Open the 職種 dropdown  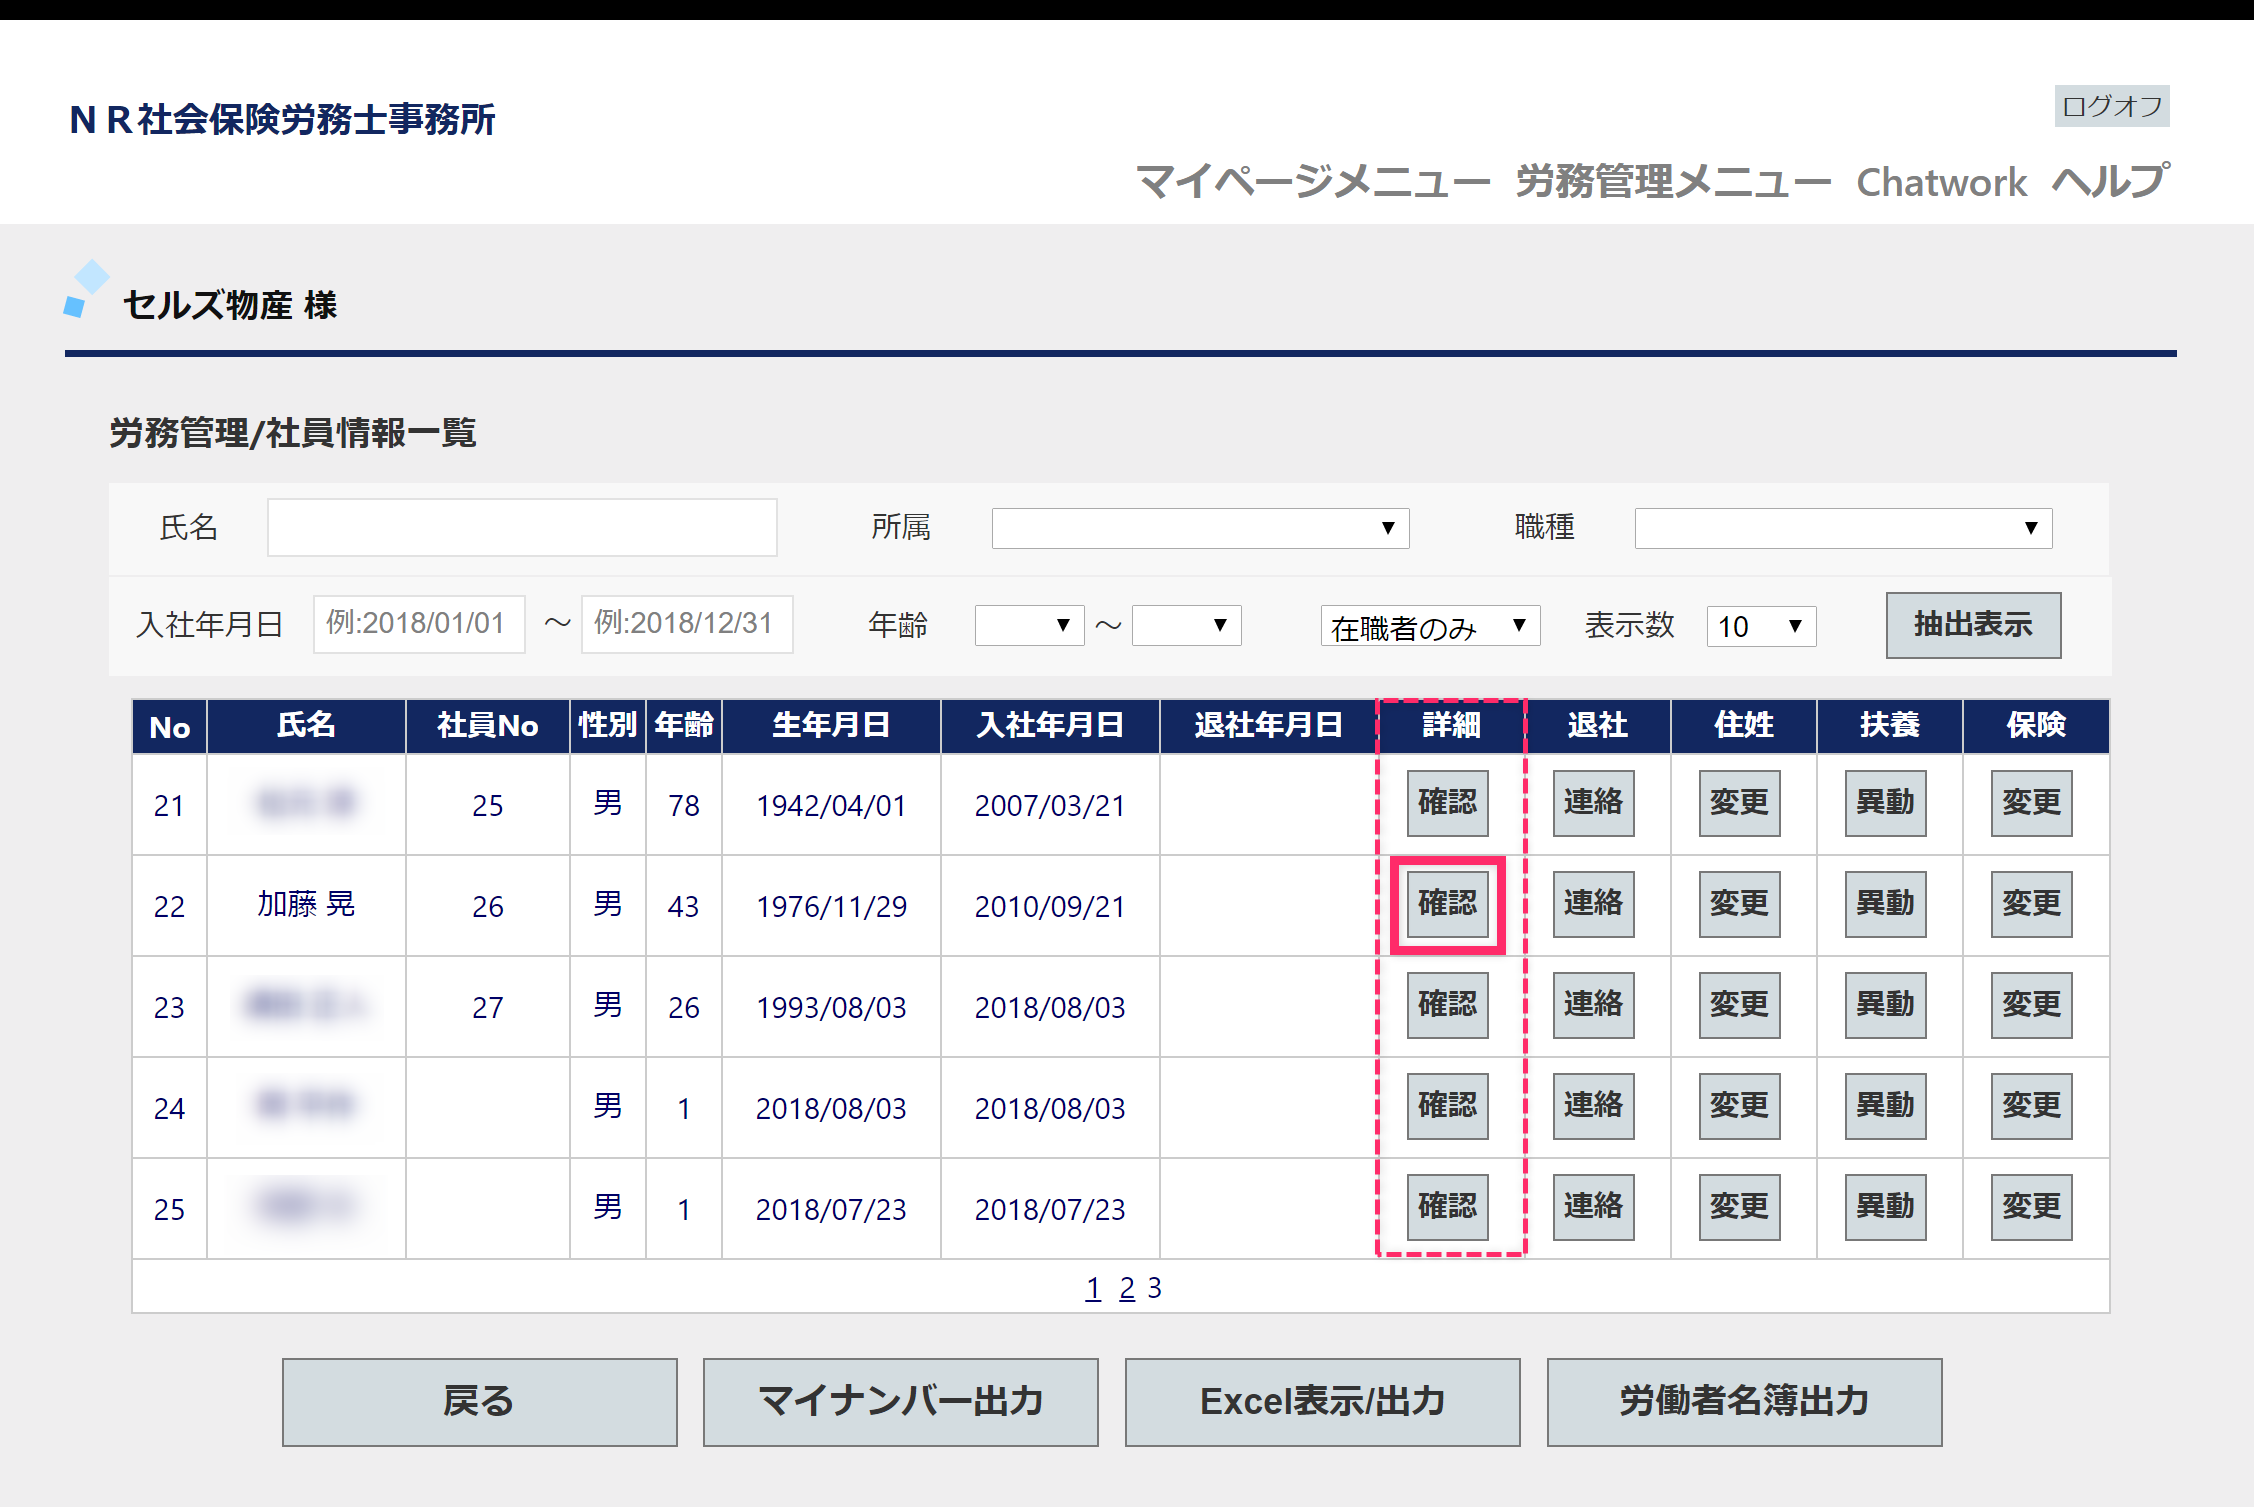(1842, 528)
